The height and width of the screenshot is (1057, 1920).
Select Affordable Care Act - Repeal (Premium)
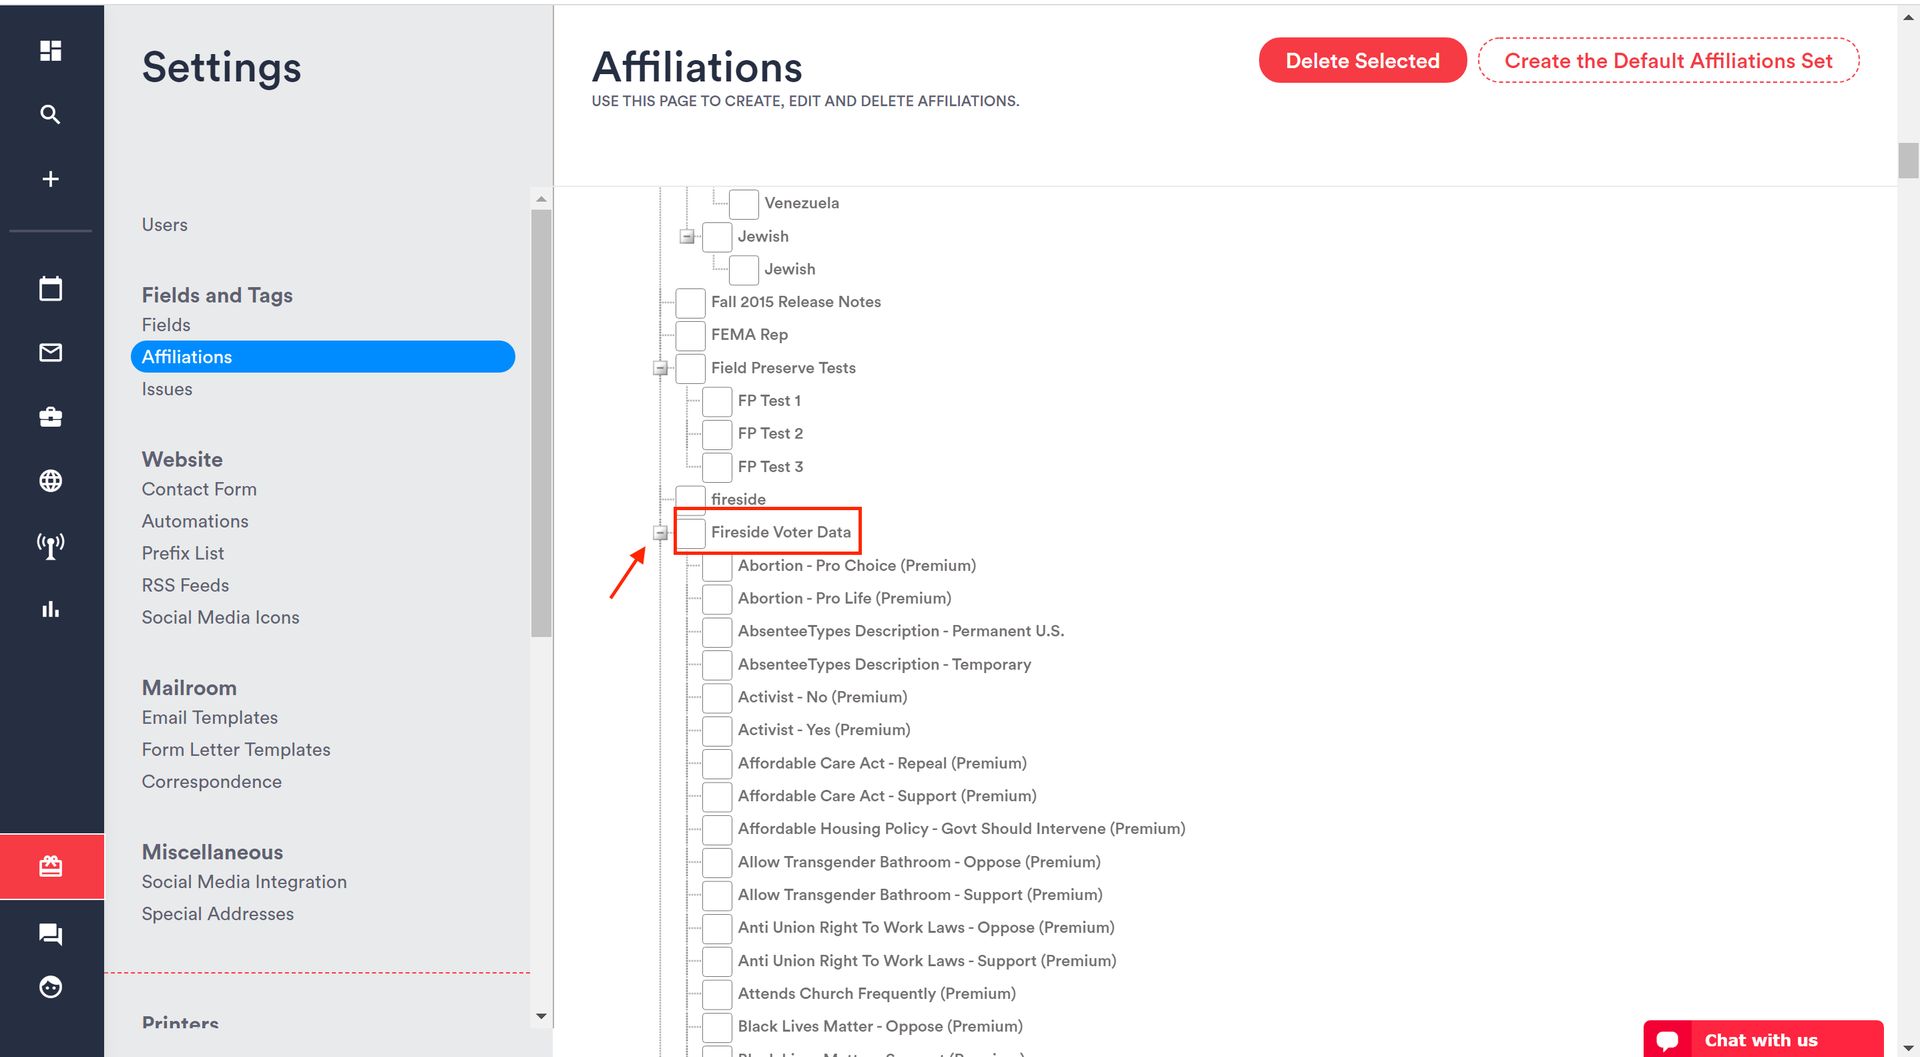tap(882, 763)
